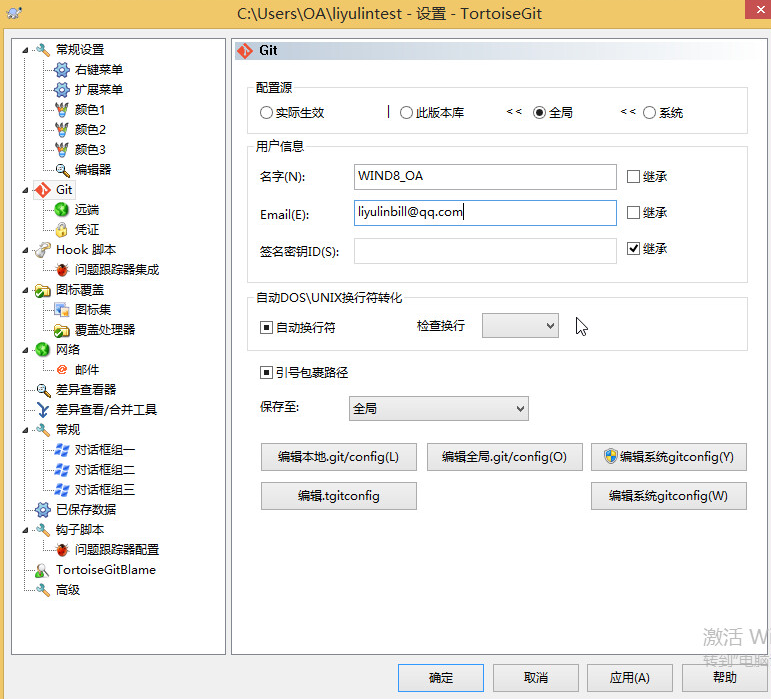This screenshot has width=771, height=699.
Task: Click the padlock icon beside 凭证
Action: click(x=61, y=230)
